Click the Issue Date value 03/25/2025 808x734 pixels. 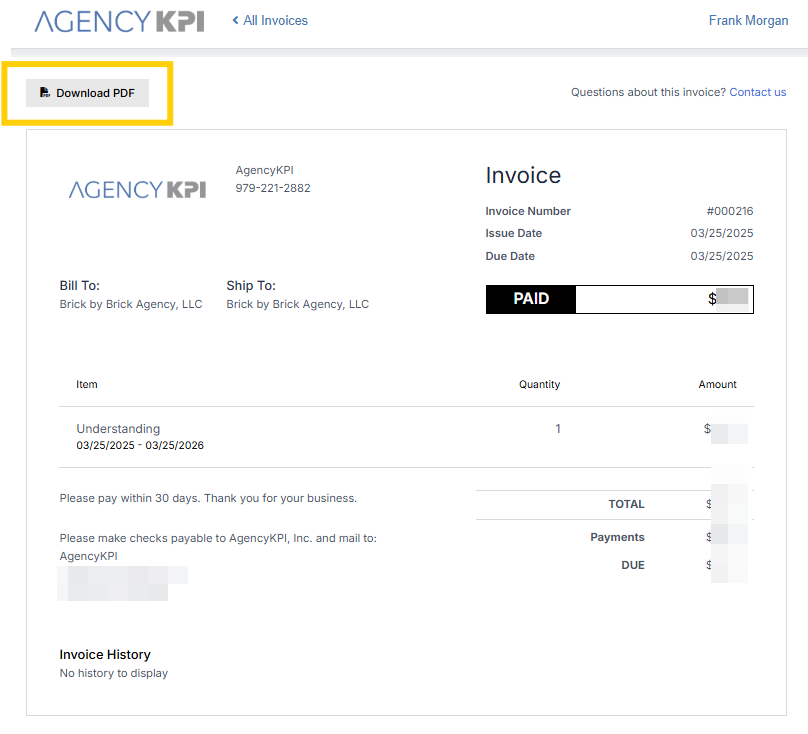721,233
